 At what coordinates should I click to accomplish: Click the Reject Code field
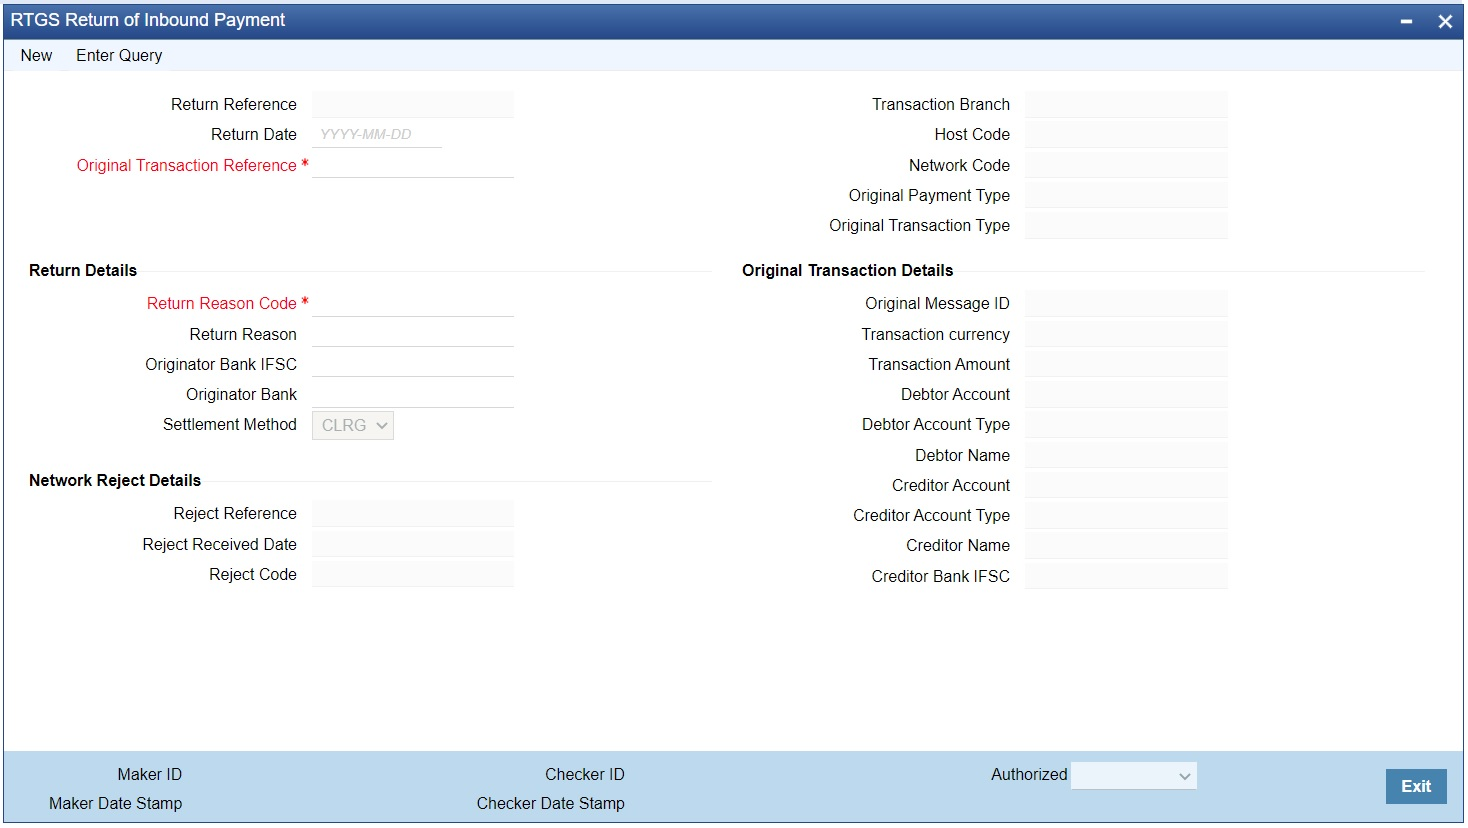click(413, 574)
